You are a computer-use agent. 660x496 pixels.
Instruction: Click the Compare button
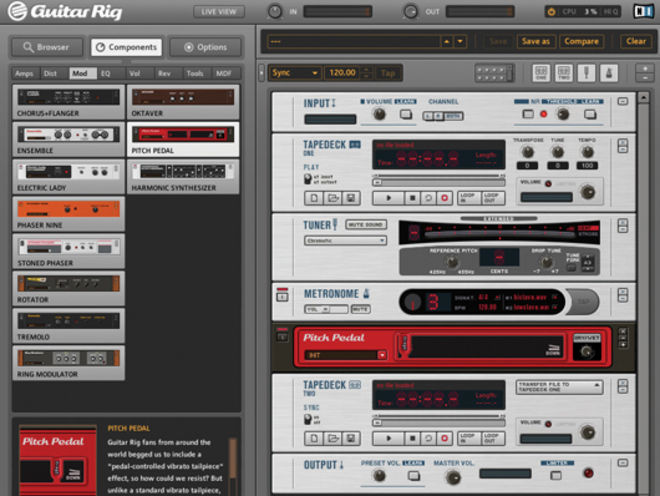coord(581,41)
